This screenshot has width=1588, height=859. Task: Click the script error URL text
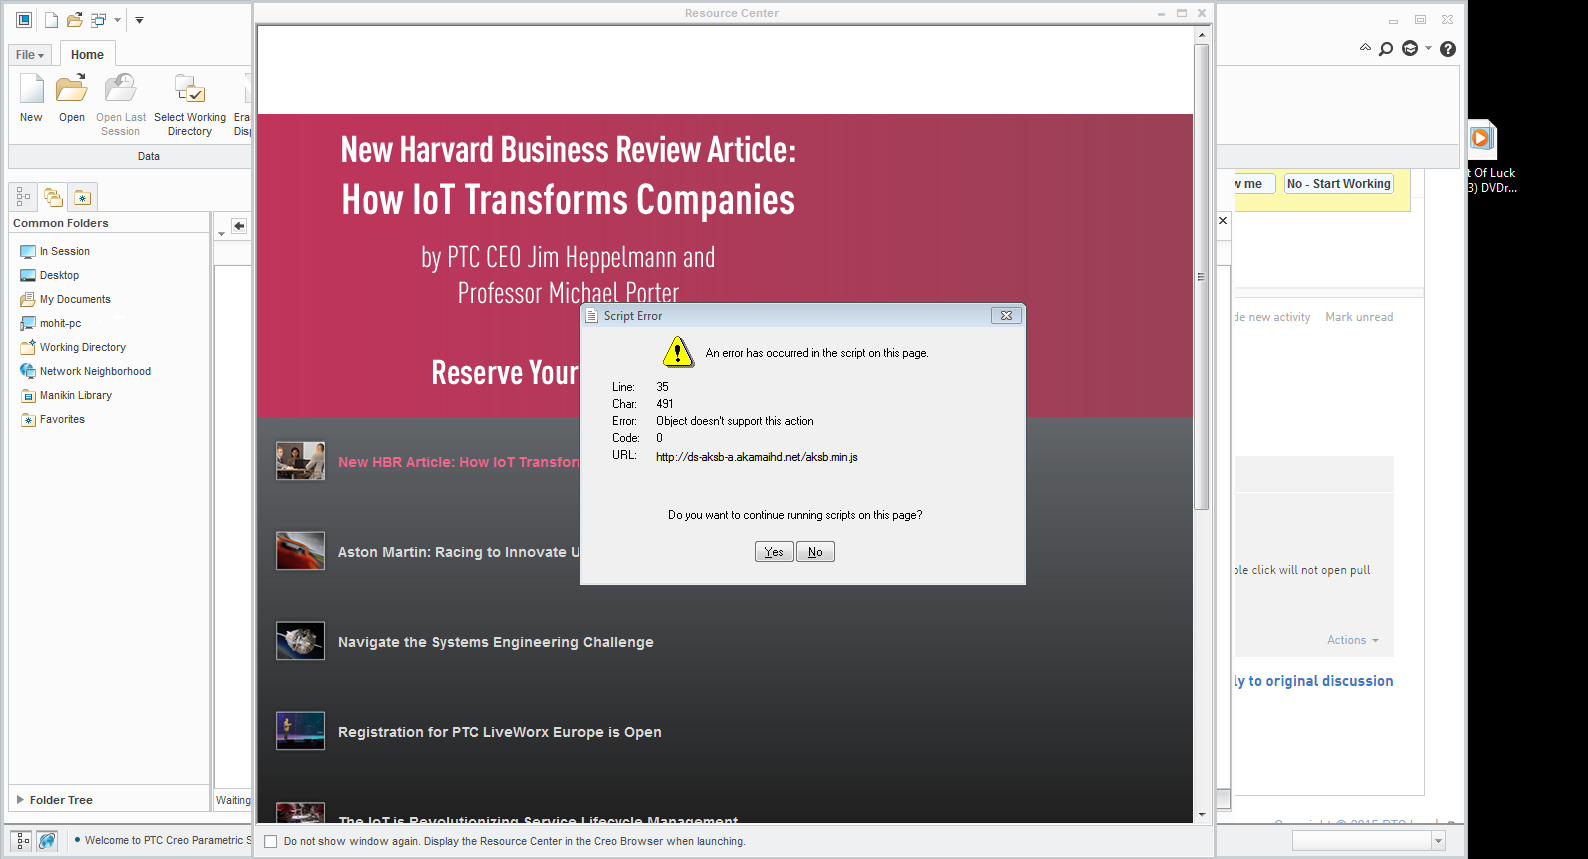[x=757, y=457]
